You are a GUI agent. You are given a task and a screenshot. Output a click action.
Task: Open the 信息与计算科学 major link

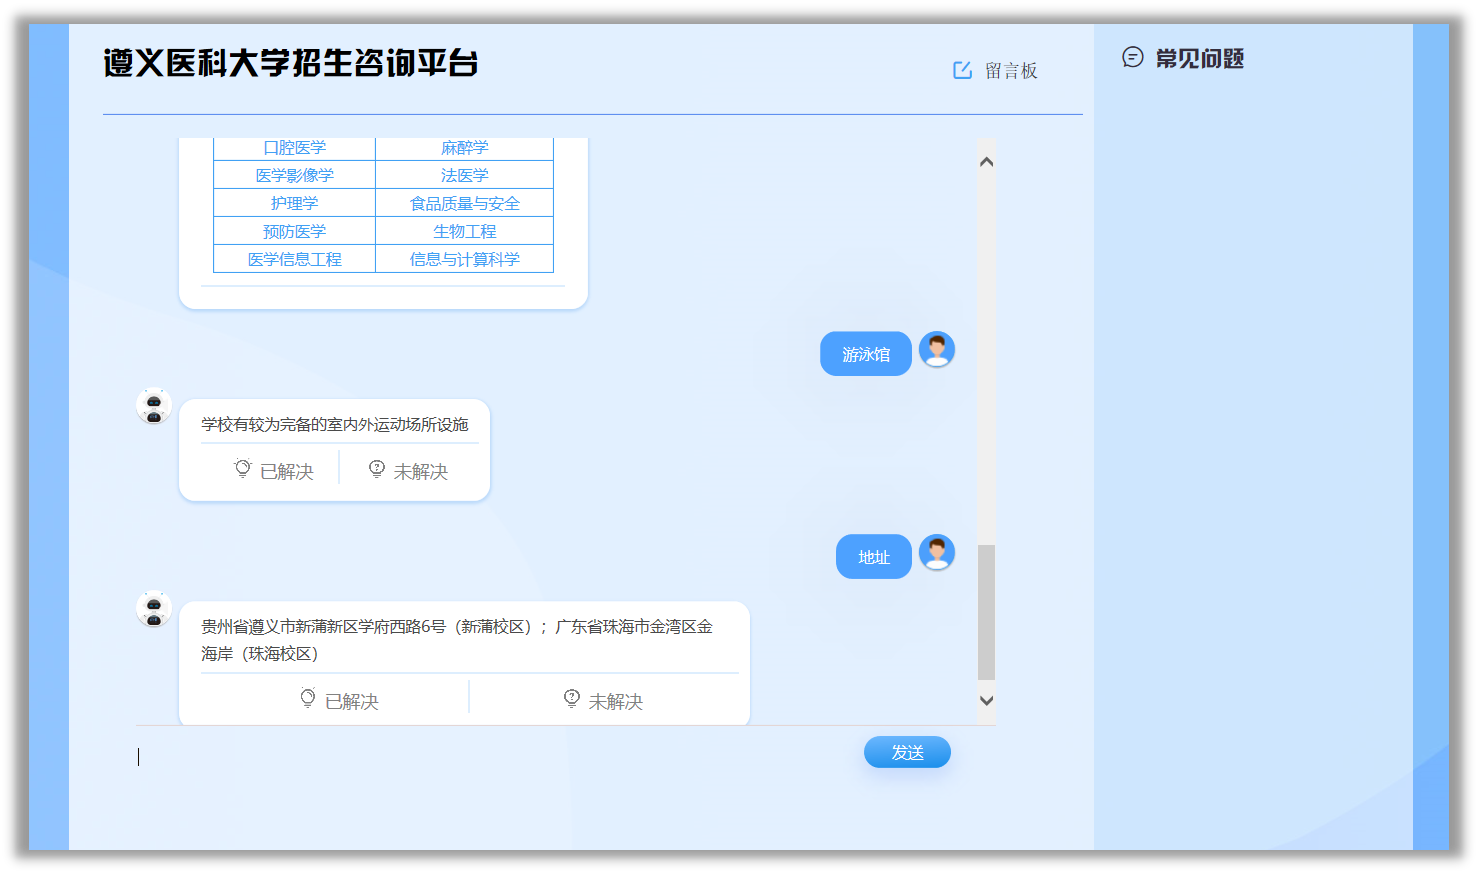464,259
